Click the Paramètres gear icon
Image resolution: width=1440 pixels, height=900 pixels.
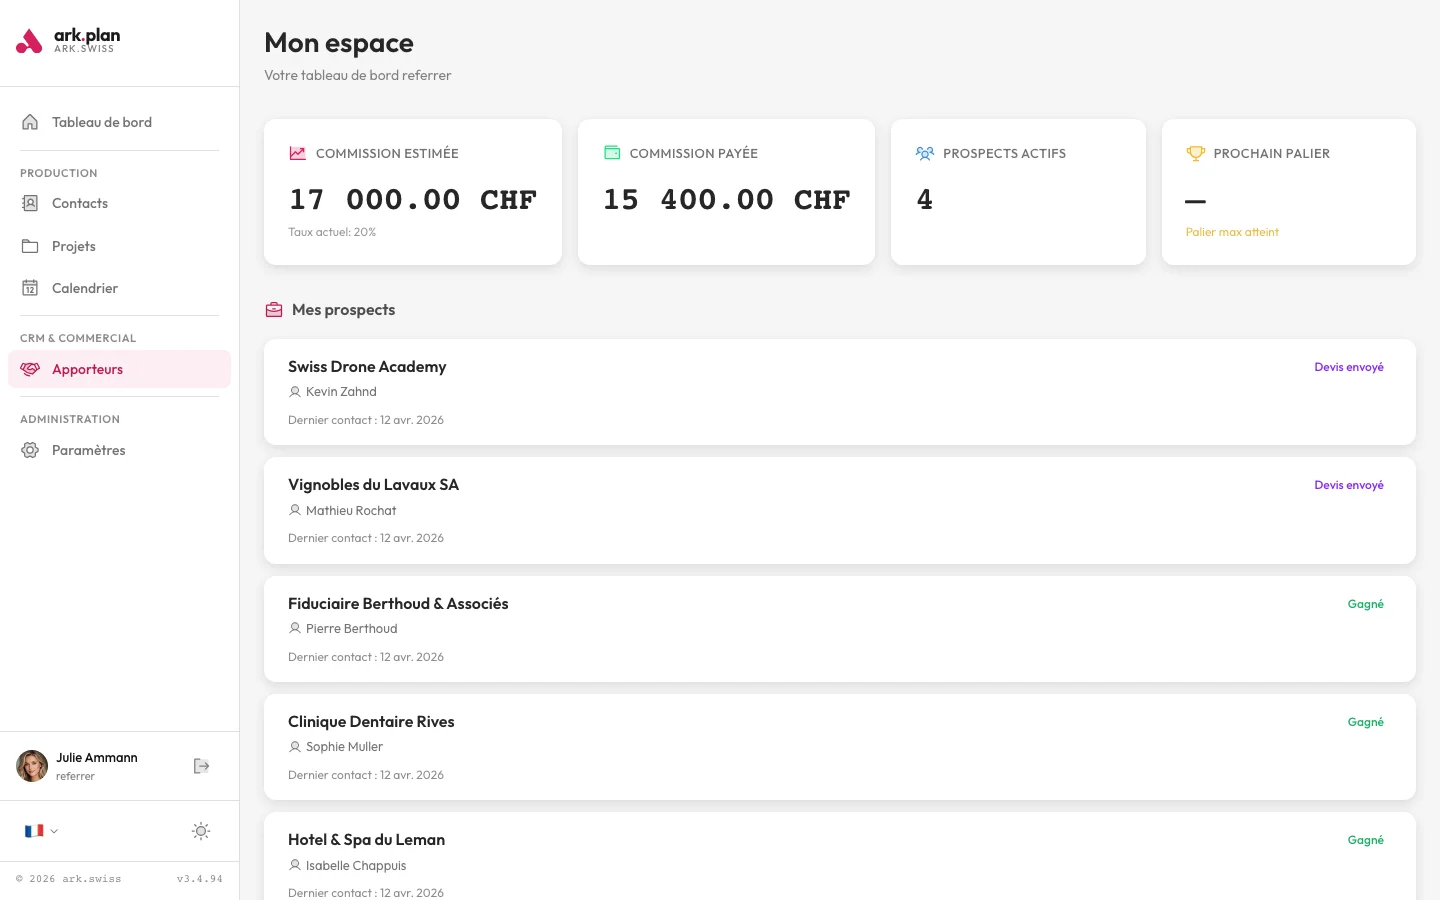click(x=30, y=450)
